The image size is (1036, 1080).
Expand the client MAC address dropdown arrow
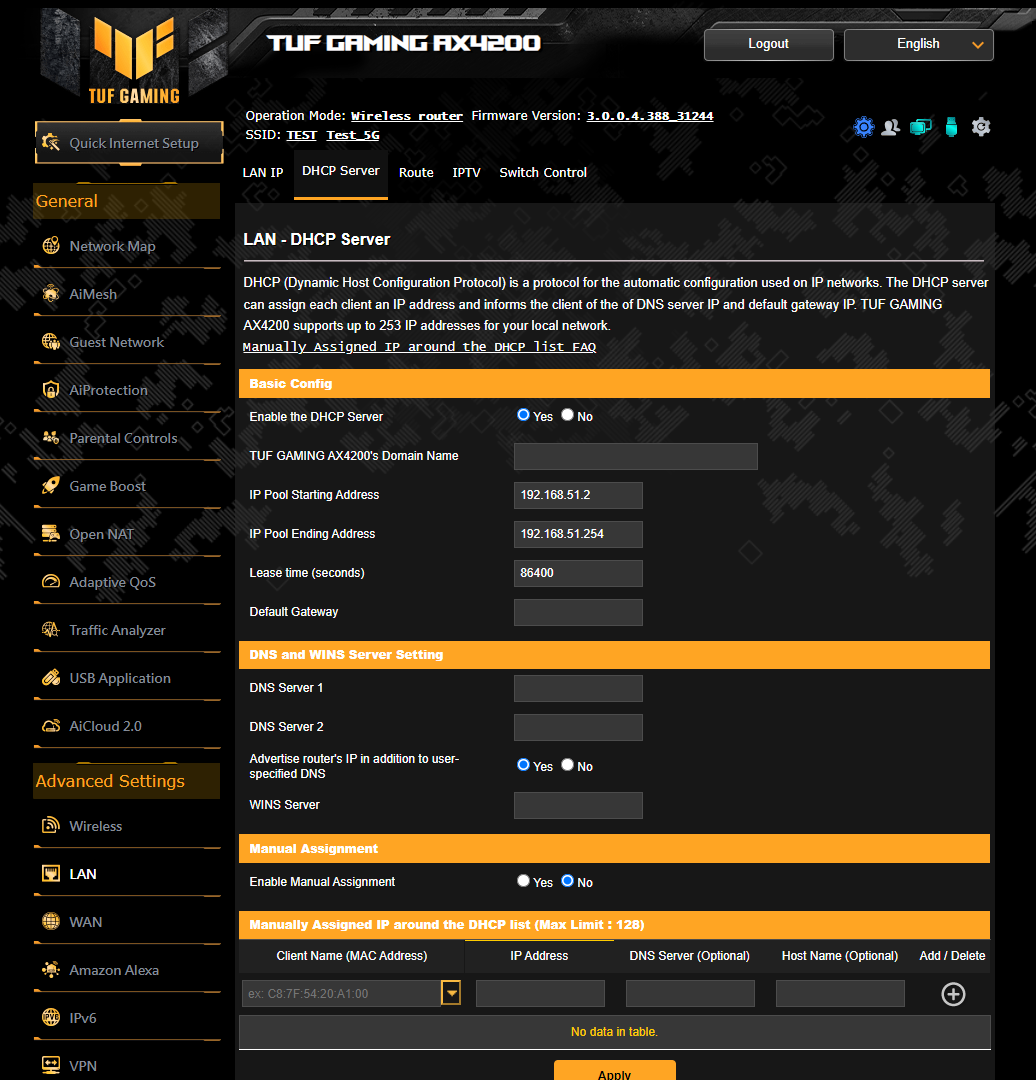click(x=451, y=993)
